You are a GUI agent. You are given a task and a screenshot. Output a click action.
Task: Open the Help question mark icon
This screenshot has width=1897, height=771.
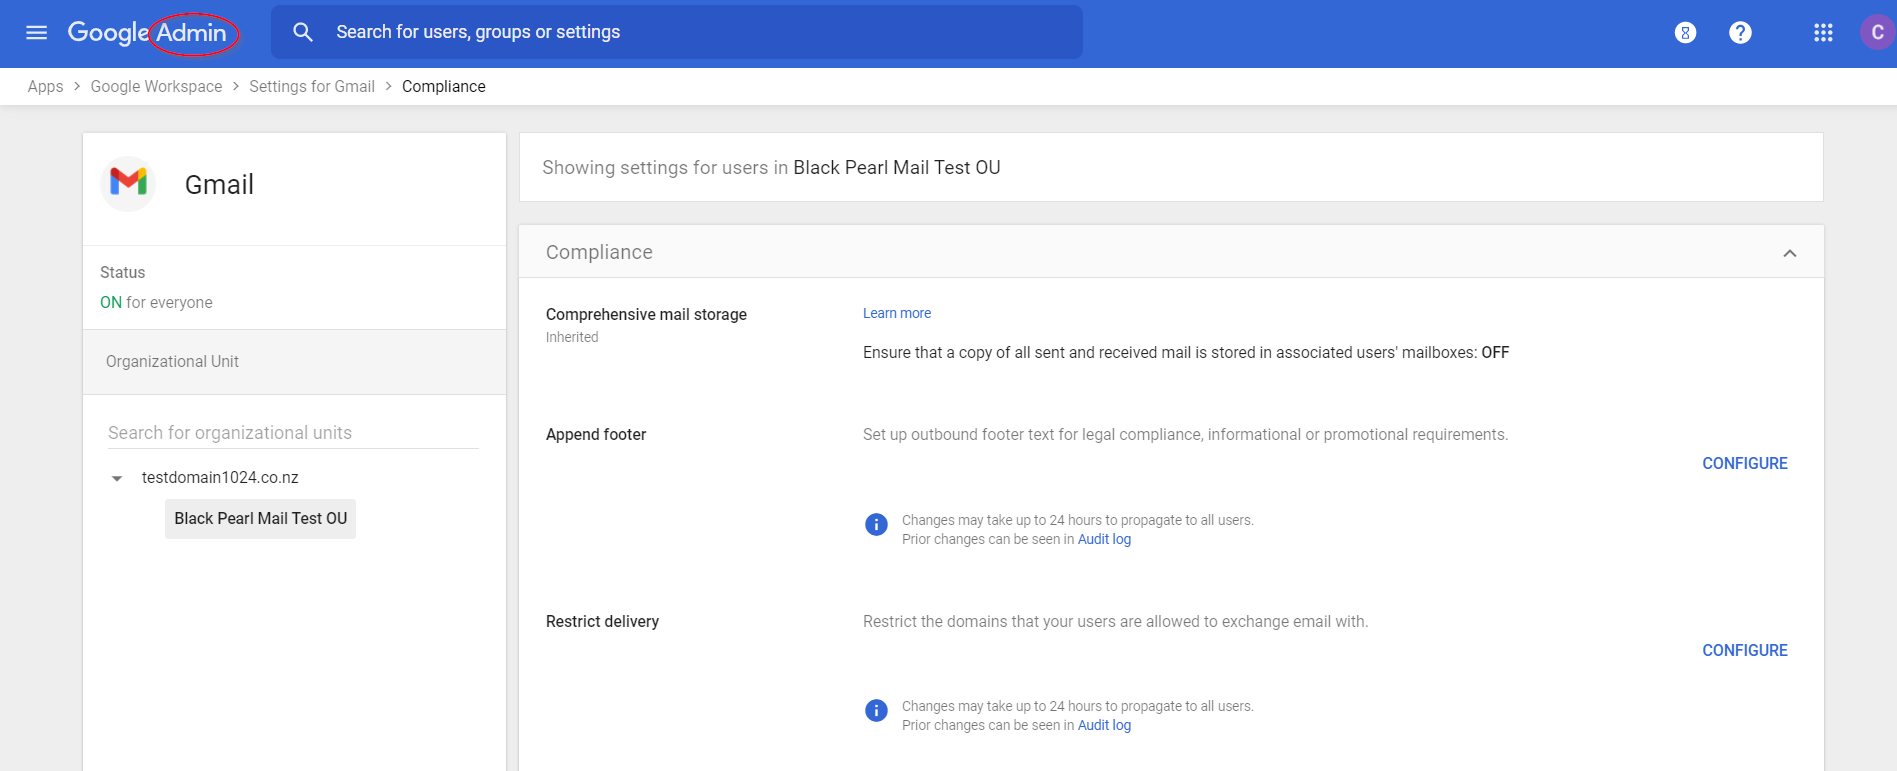pyautogui.click(x=1740, y=33)
